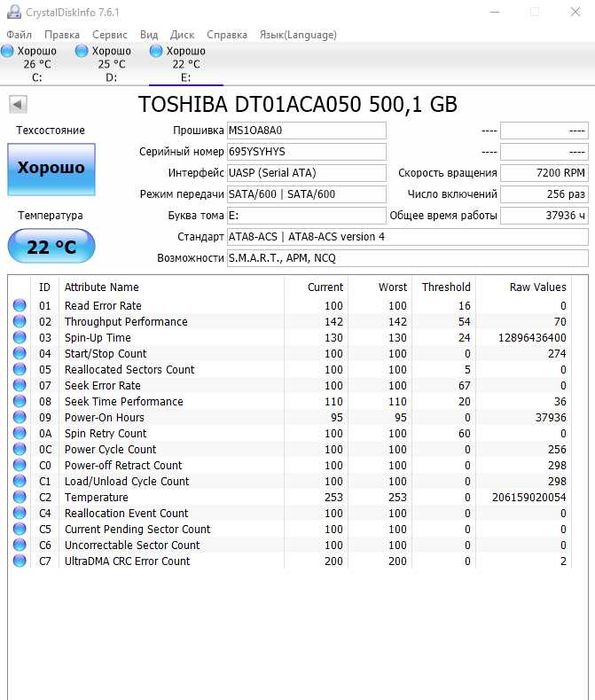
Task: Click status icon for Uncorrectable Sector Count
Action: pos(19,545)
